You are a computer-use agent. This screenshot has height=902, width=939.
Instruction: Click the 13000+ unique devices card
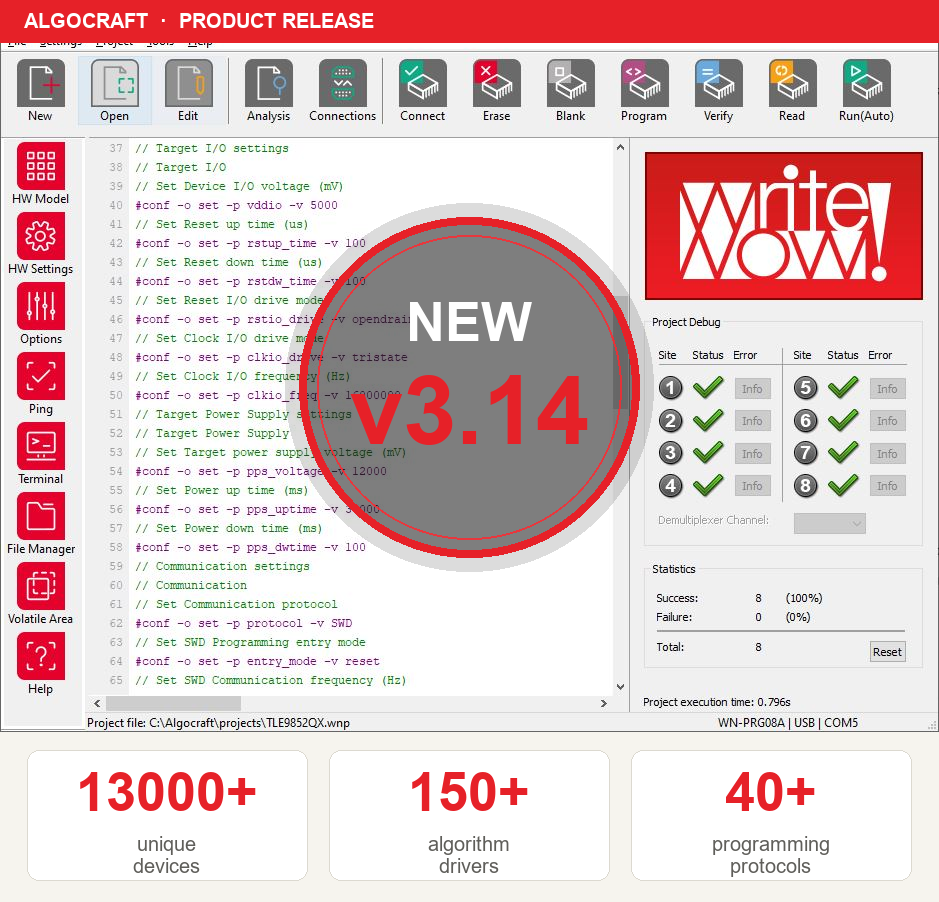(167, 816)
